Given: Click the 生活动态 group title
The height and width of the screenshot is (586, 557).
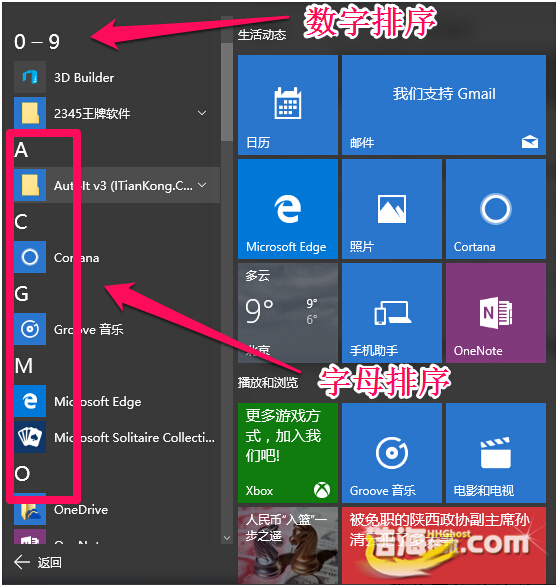Looking at the screenshot, I should (262, 35).
